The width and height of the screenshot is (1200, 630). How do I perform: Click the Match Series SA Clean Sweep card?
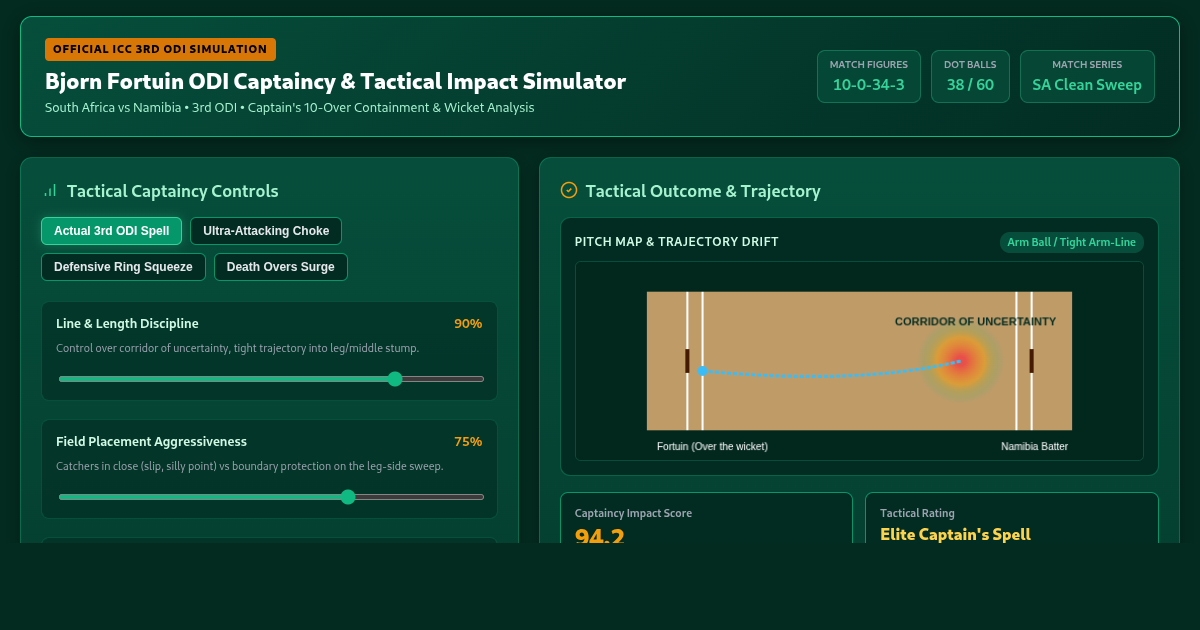[x=1087, y=76]
